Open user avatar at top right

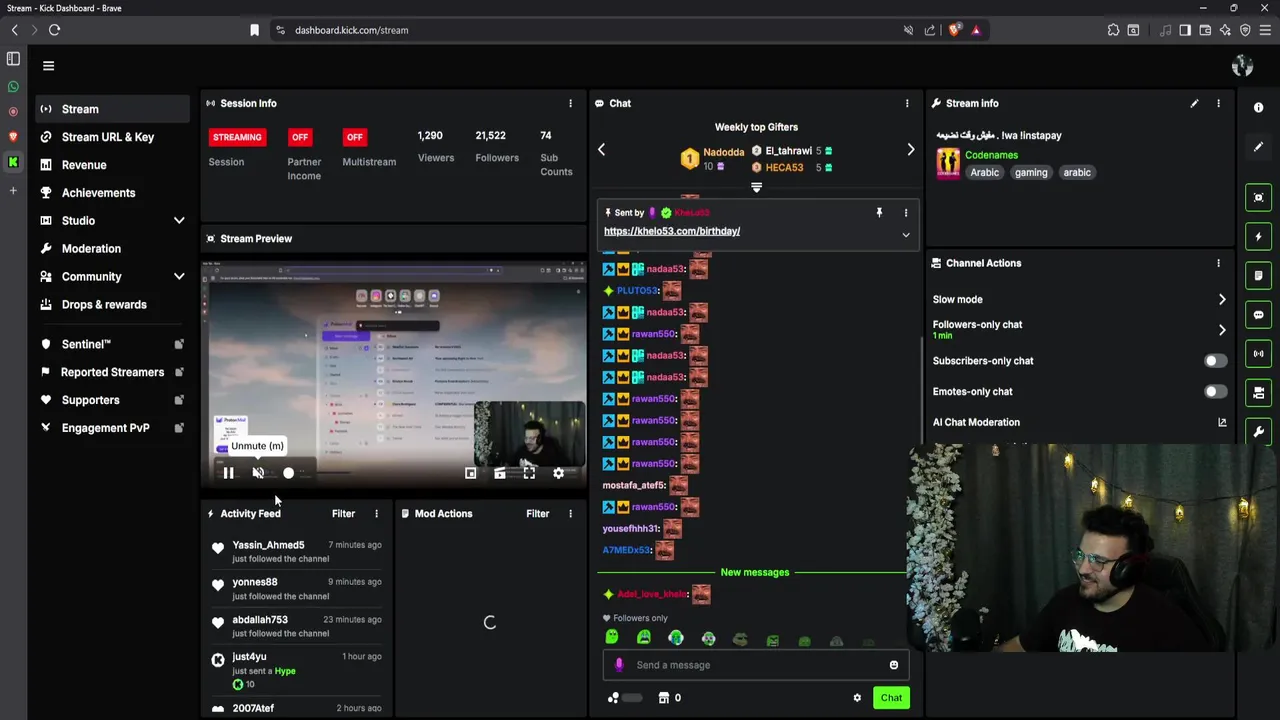[x=1242, y=66]
